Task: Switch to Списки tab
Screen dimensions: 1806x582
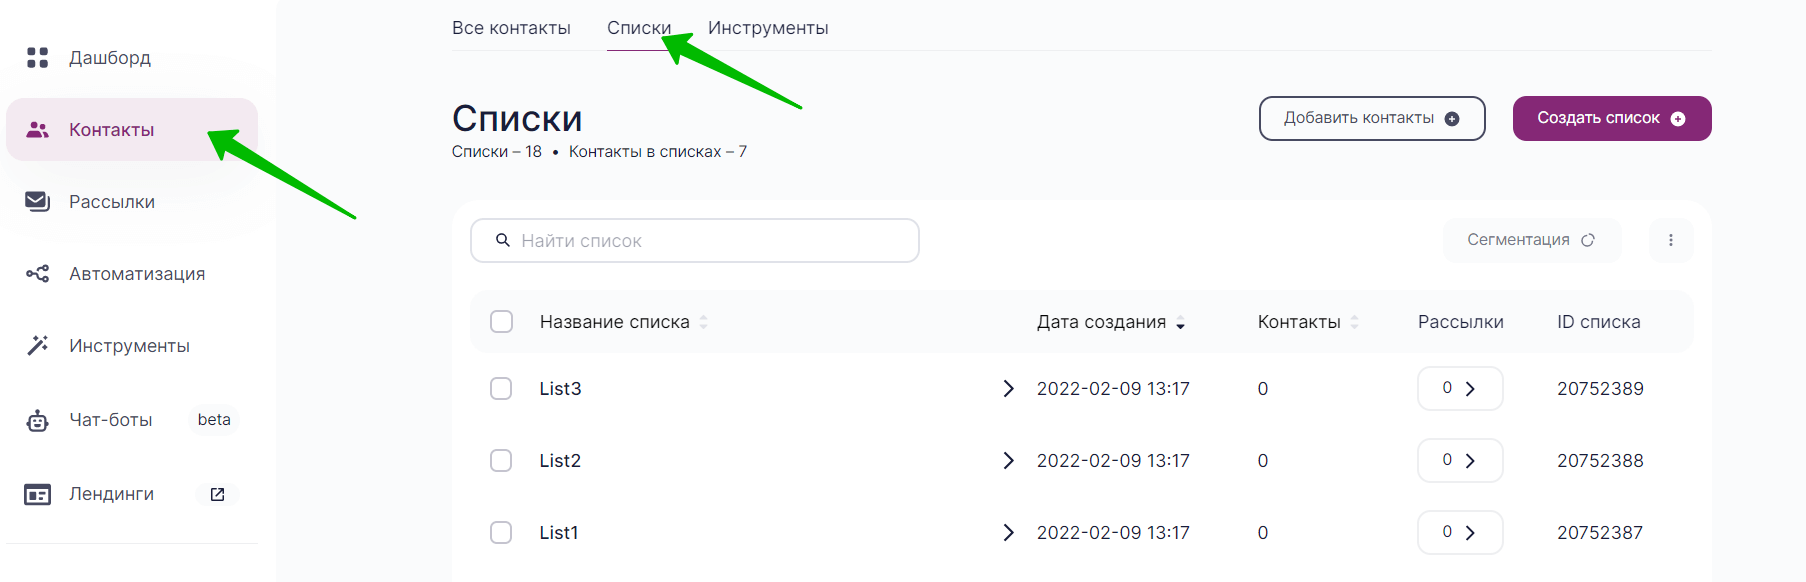Action: [x=639, y=28]
